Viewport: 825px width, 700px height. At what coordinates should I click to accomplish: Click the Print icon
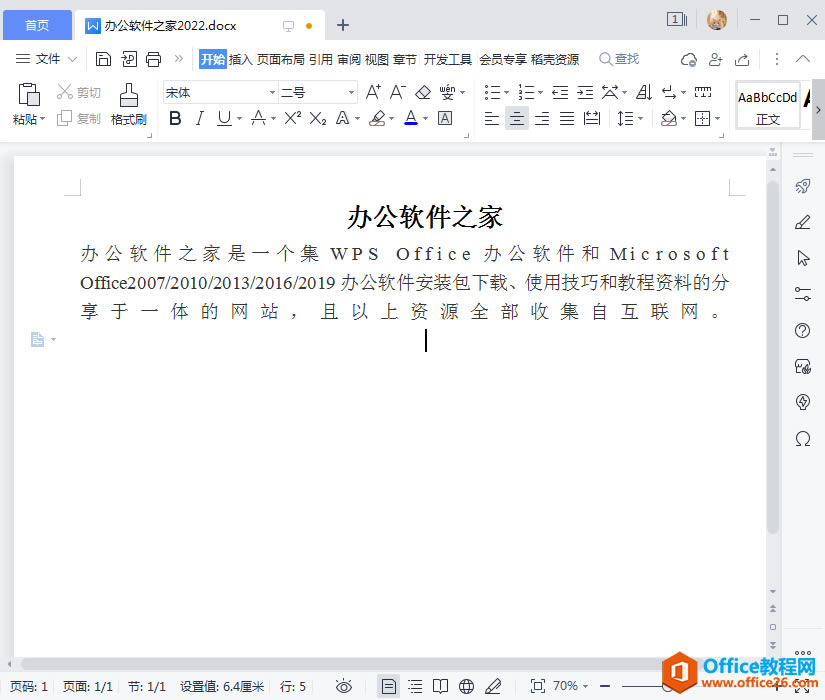tap(153, 59)
